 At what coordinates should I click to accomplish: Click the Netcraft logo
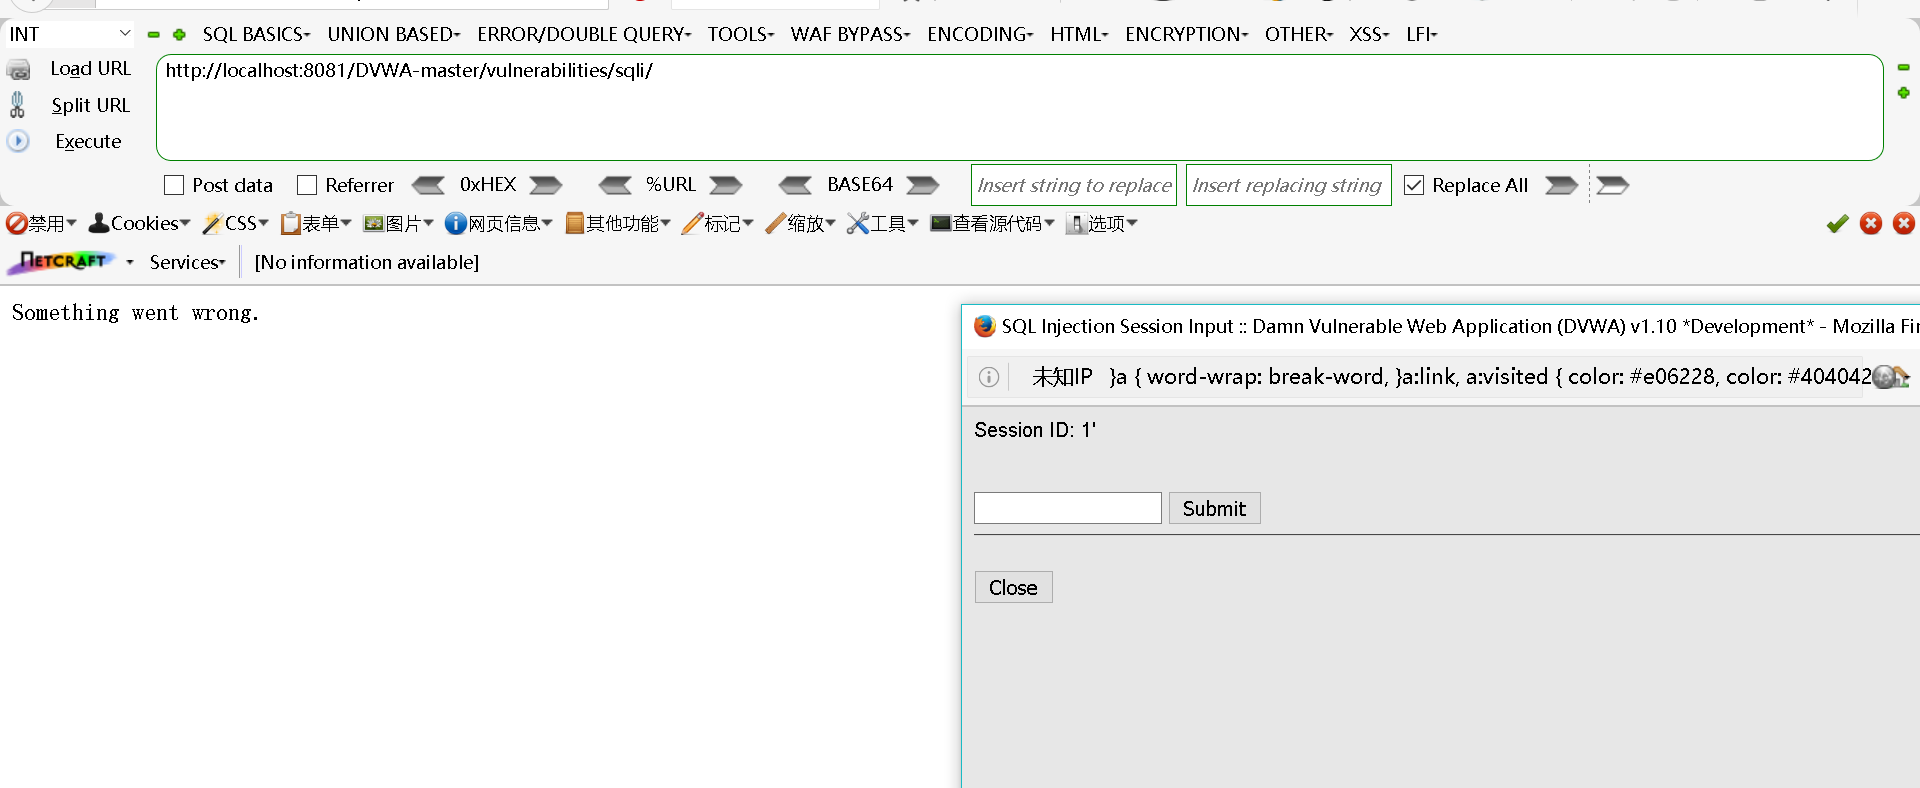pos(62,262)
